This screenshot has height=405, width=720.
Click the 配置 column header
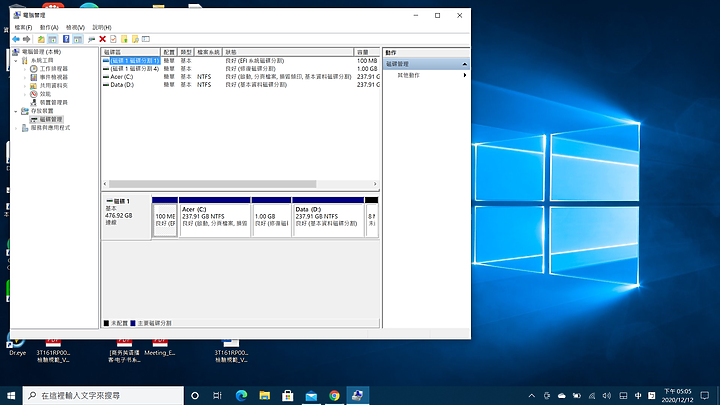coord(169,52)
